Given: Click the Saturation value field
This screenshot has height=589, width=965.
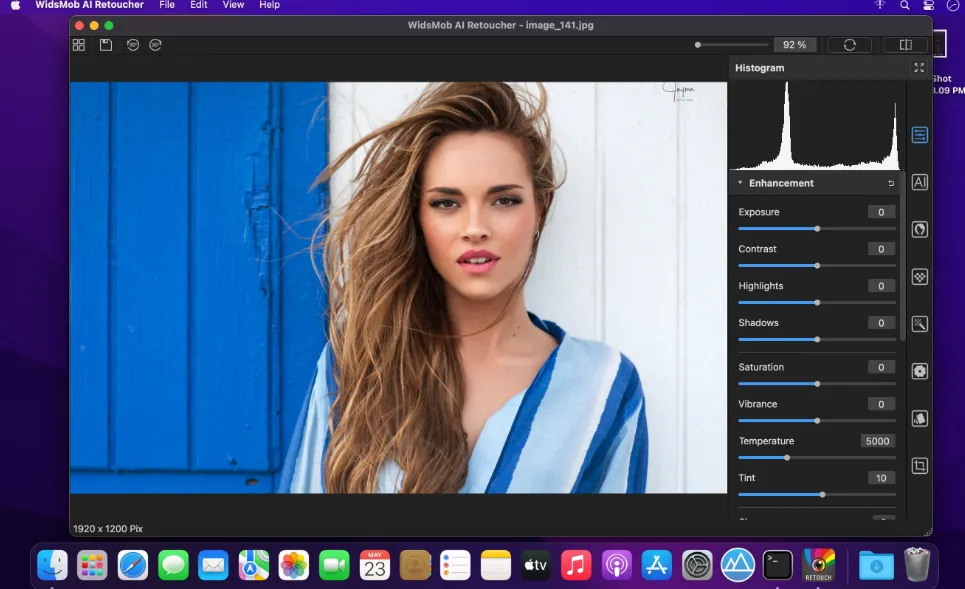Looking at the screenshot, I should coord(881,367).
